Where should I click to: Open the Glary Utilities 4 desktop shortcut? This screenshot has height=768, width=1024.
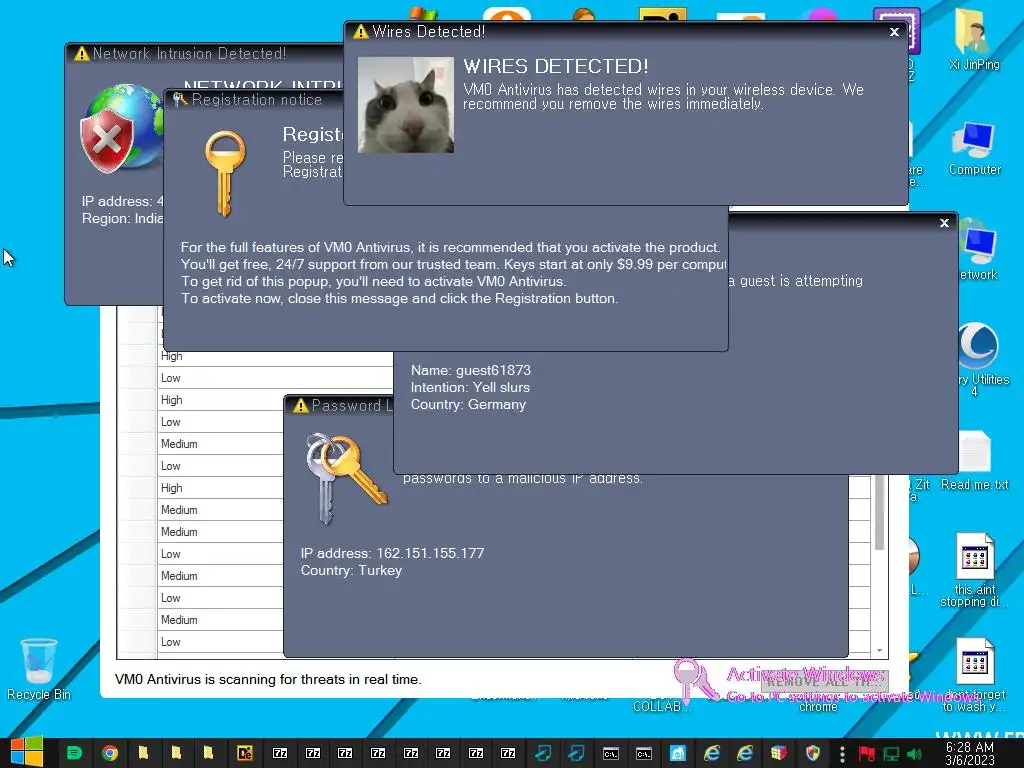pyautogui.click(x=978, y=358)
